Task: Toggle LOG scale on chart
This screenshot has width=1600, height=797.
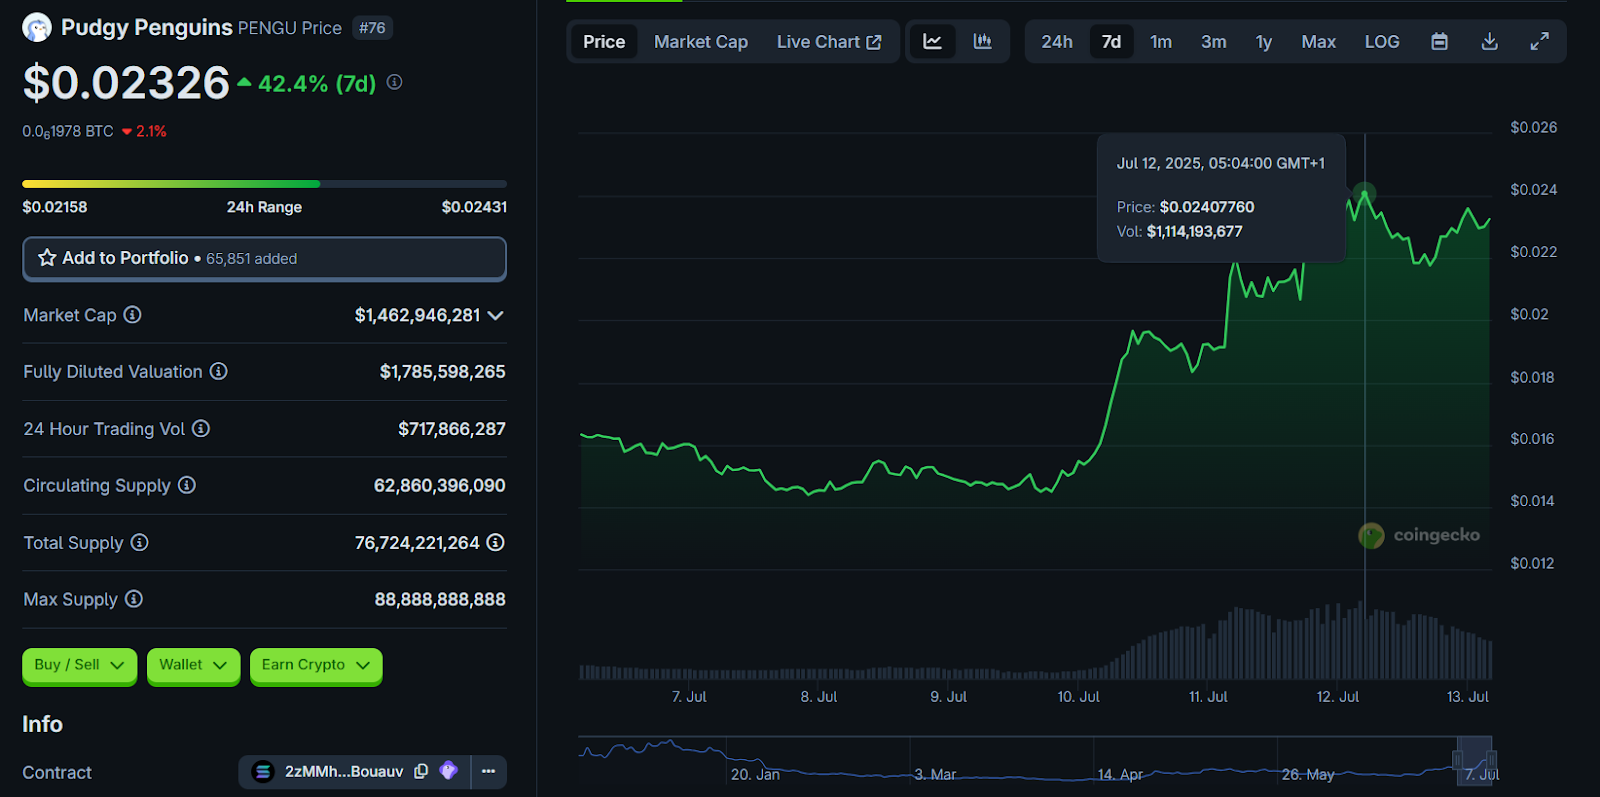Action: click(1381, 42)
